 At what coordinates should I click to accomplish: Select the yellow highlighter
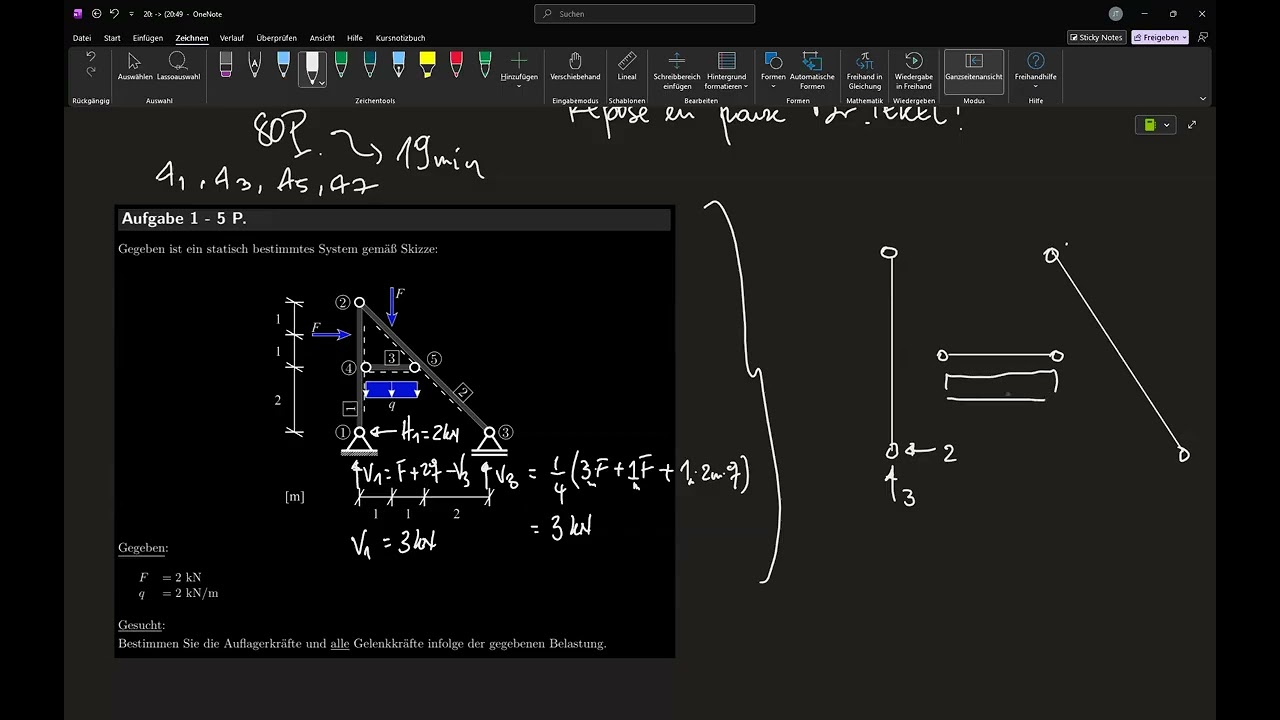[x=427, y=67]
